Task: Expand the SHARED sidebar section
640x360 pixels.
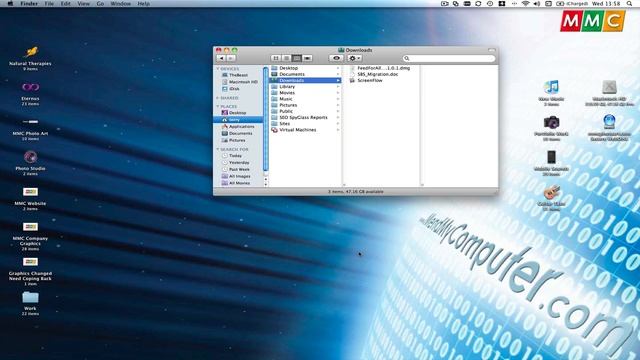Action: click(218, 98)
